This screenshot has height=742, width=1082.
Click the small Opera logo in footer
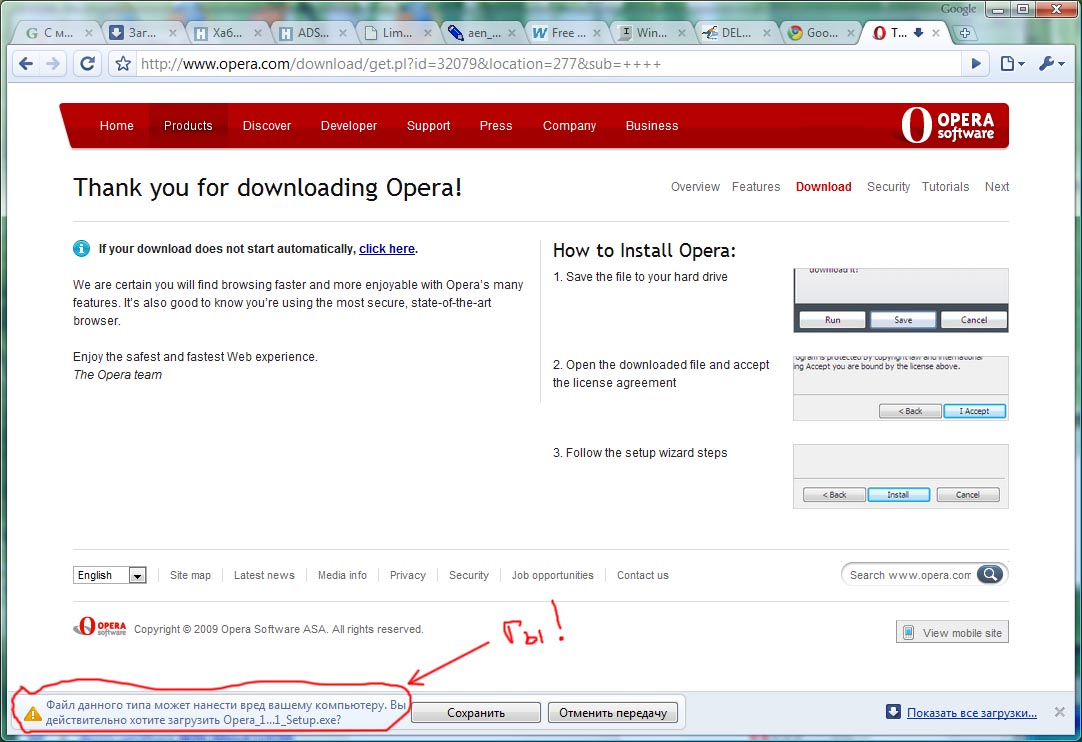point(100,627)
